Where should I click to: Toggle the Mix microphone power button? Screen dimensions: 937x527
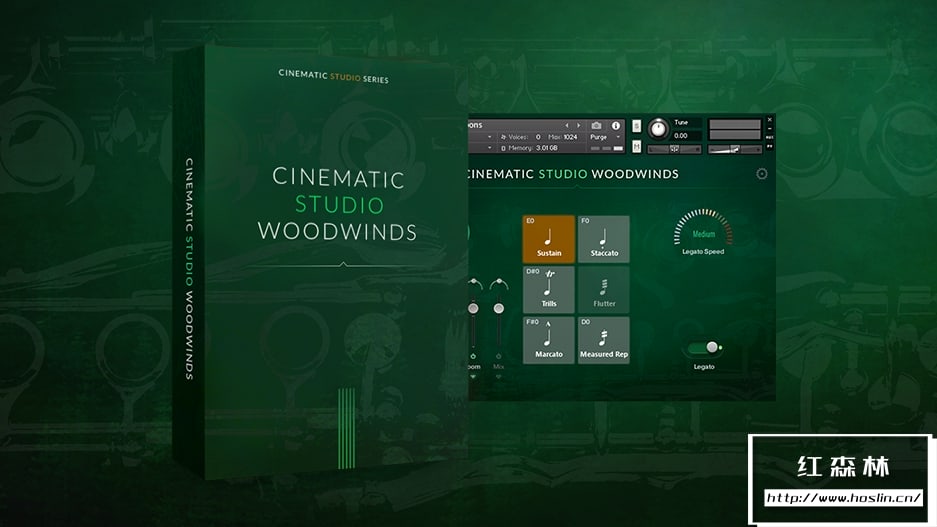498,356
